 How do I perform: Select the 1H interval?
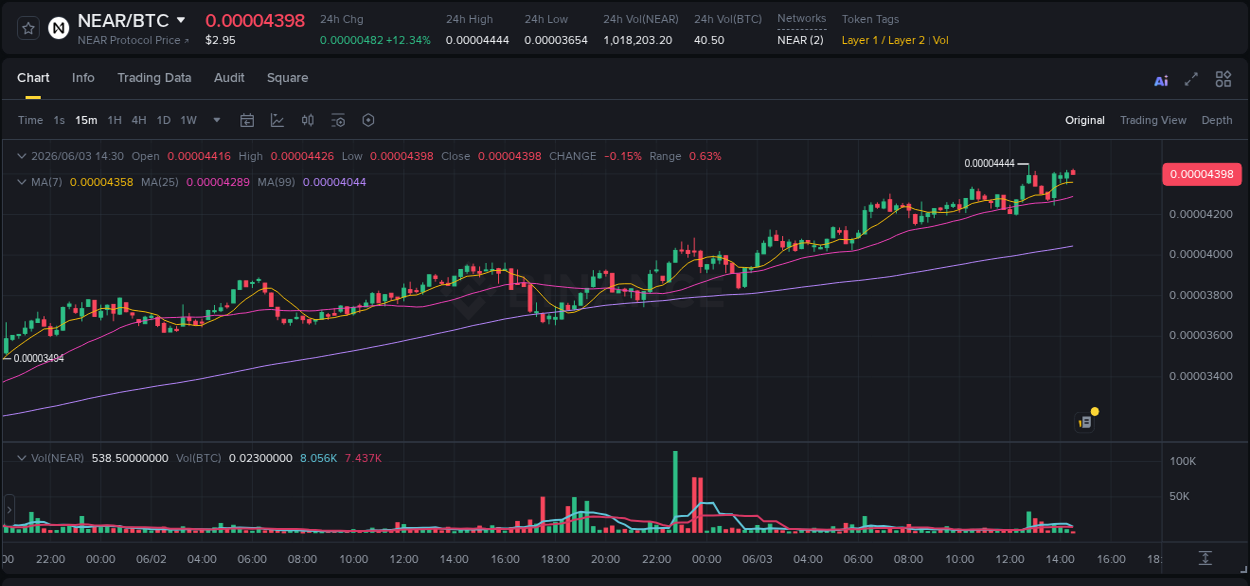pyautogui.click(x=114, y=120)
